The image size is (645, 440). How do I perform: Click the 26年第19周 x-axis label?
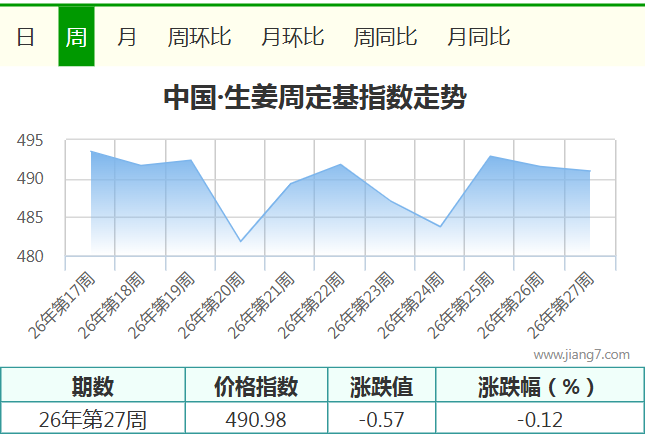pyautogui.click(x=161, y=305)
